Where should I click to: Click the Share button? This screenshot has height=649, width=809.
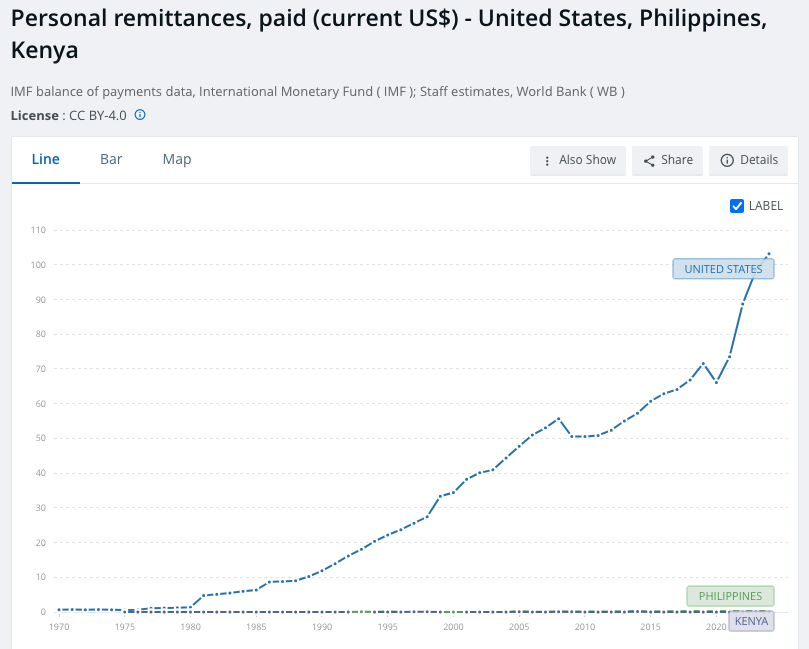667,160
